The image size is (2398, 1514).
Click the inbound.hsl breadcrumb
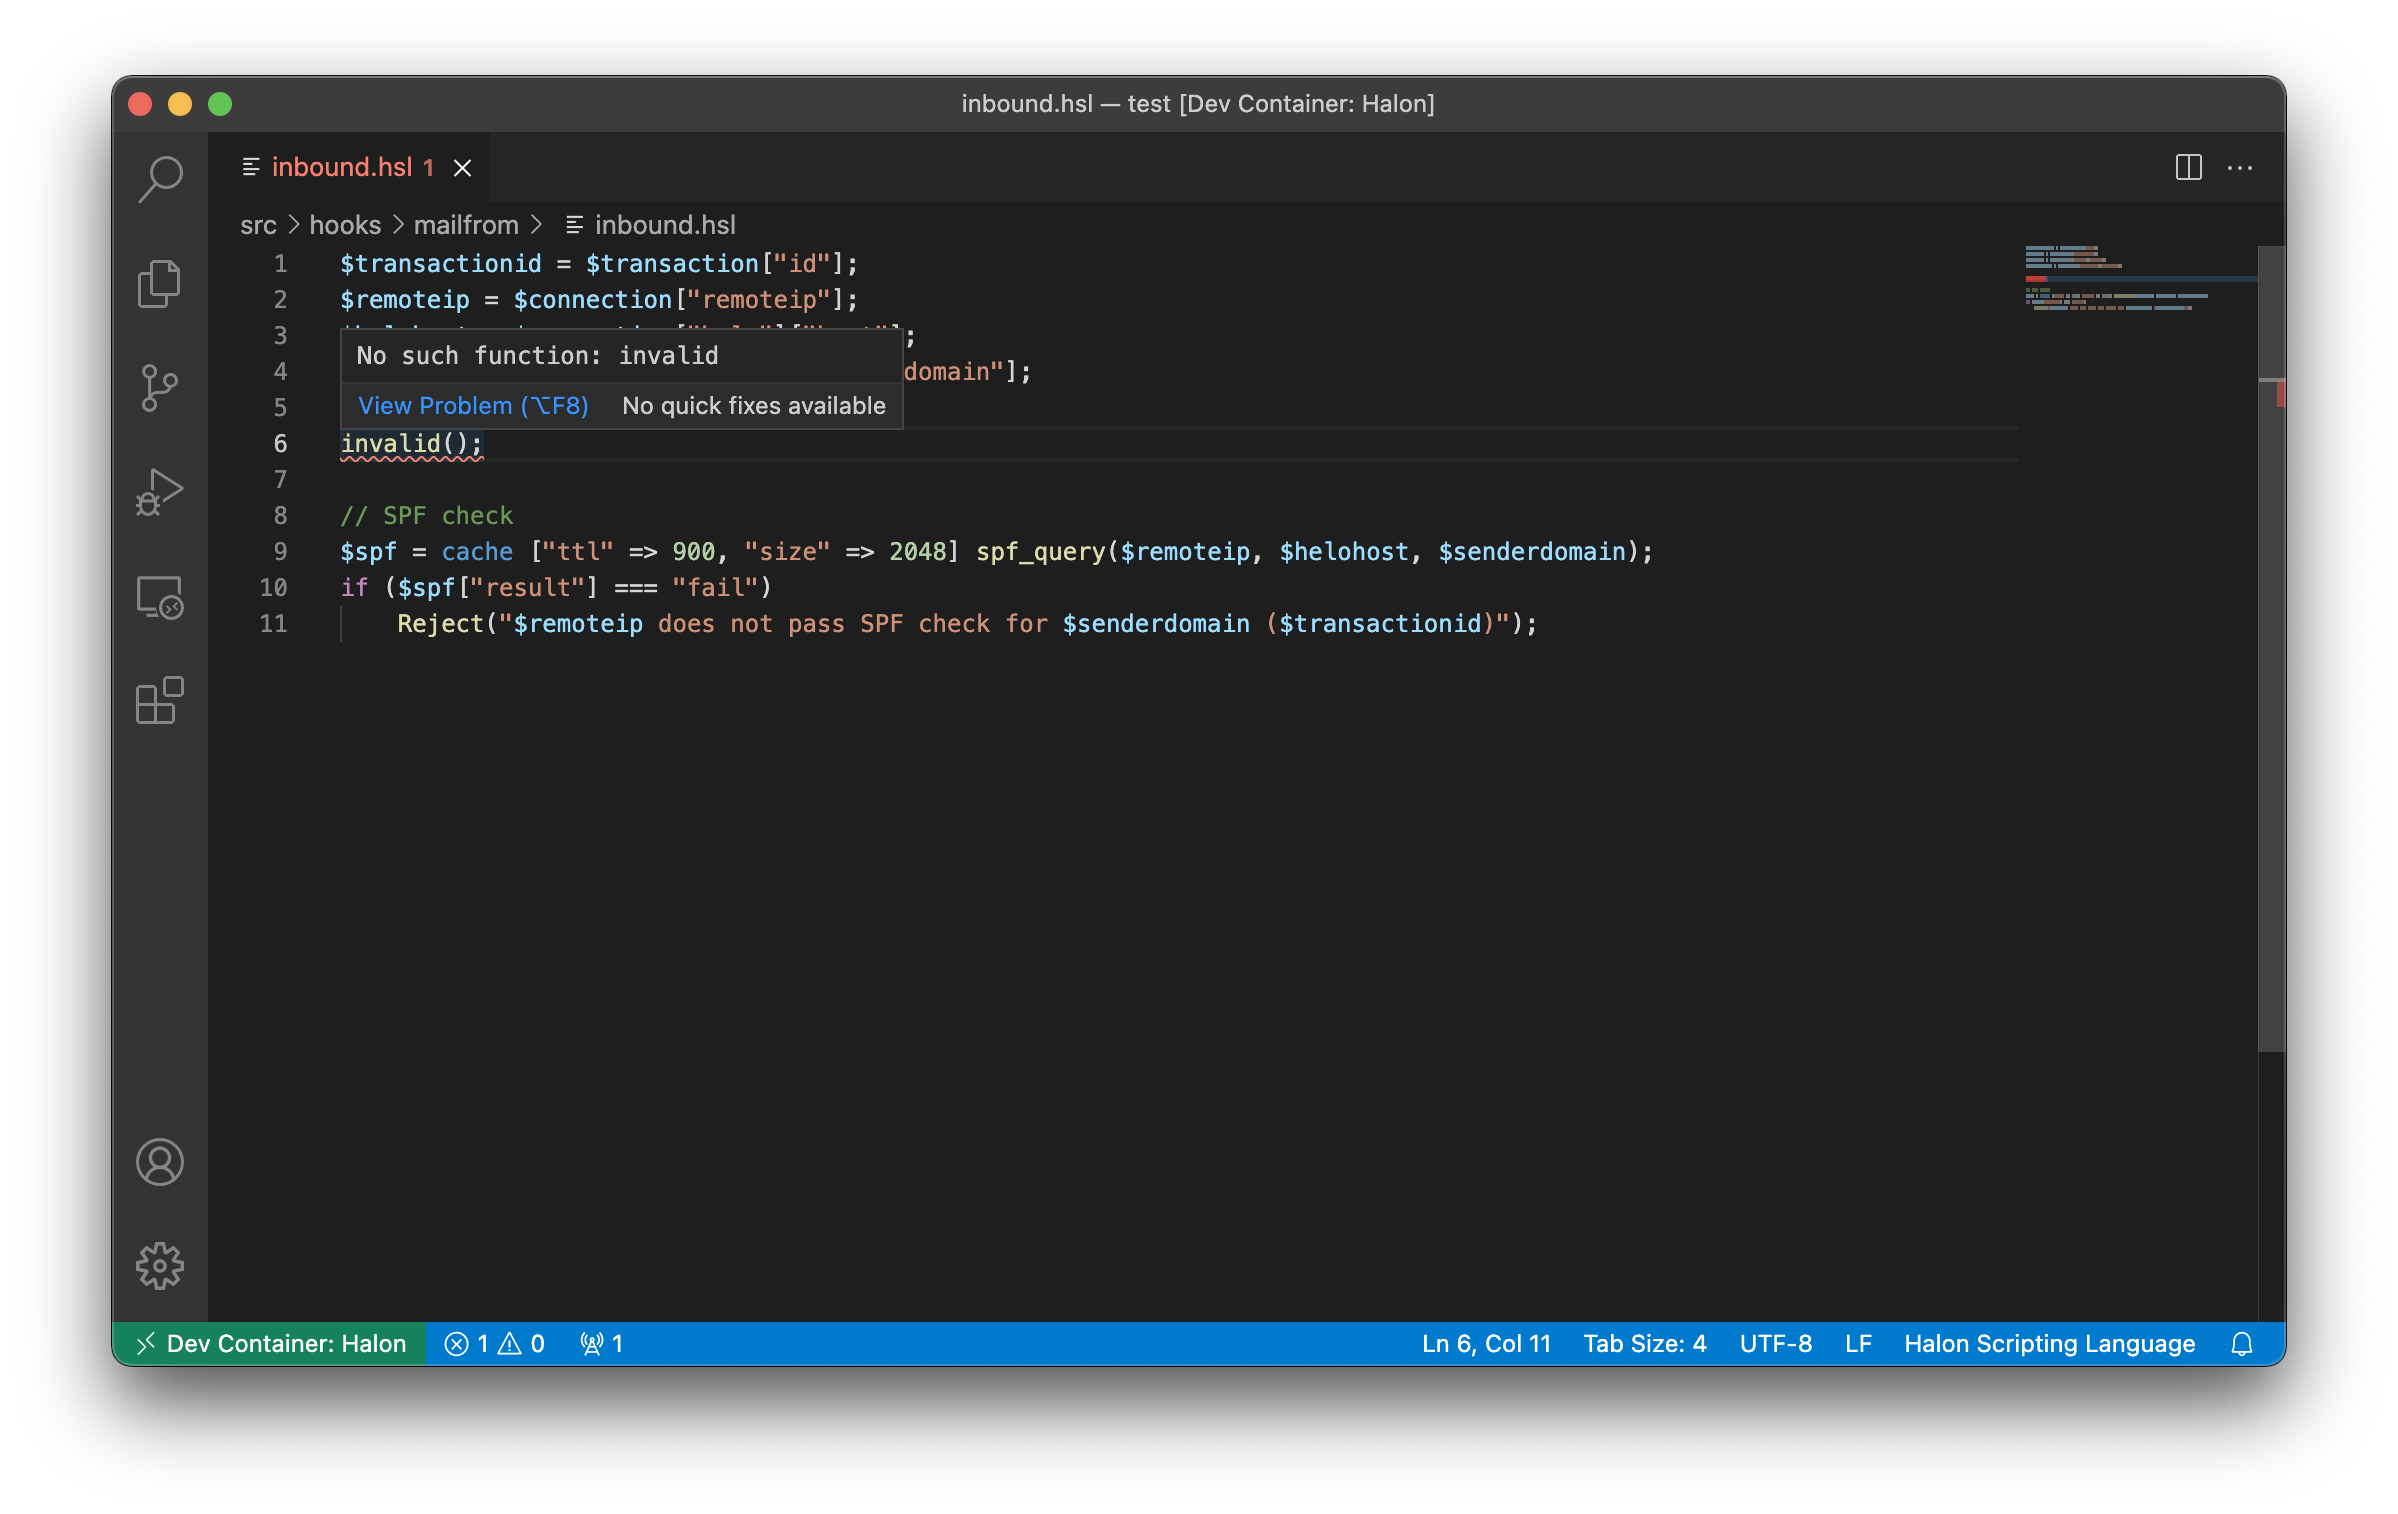point(651,225)
